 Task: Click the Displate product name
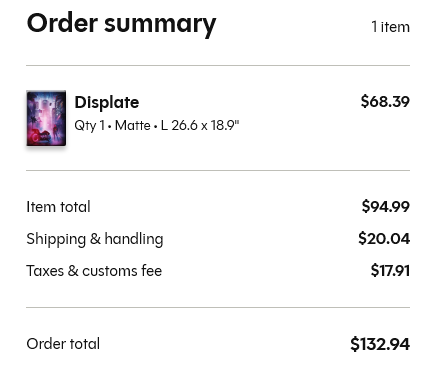pos(107,102)
